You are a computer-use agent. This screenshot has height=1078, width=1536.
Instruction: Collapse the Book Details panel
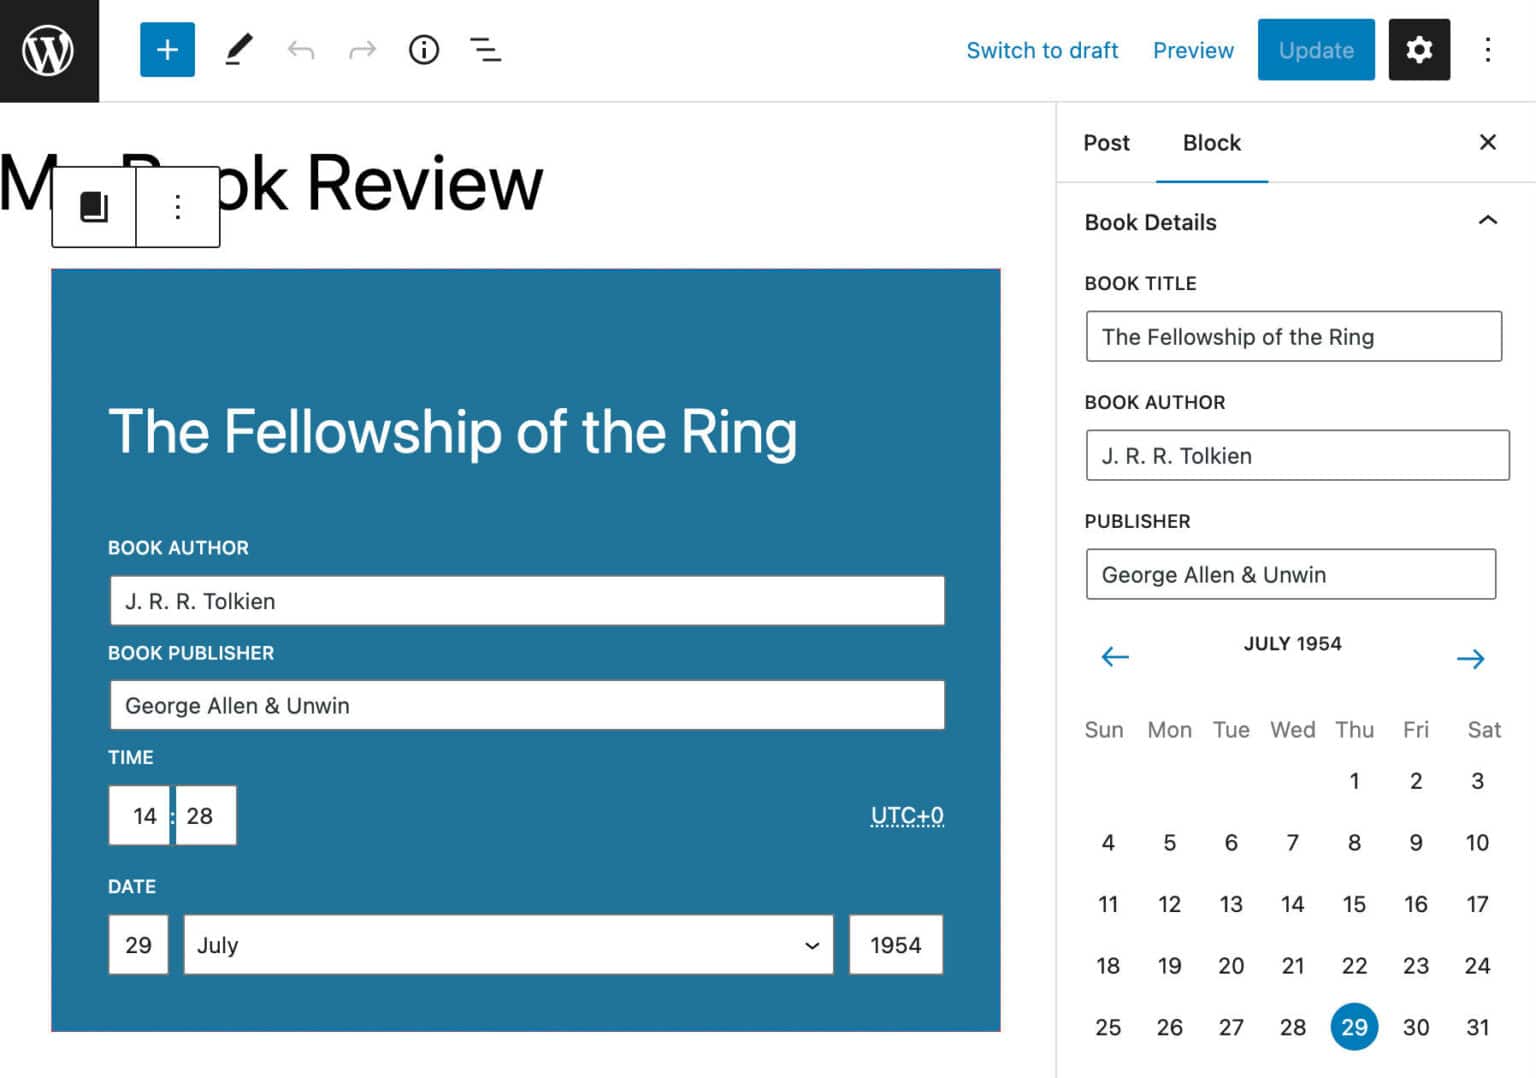[1488, 221]
